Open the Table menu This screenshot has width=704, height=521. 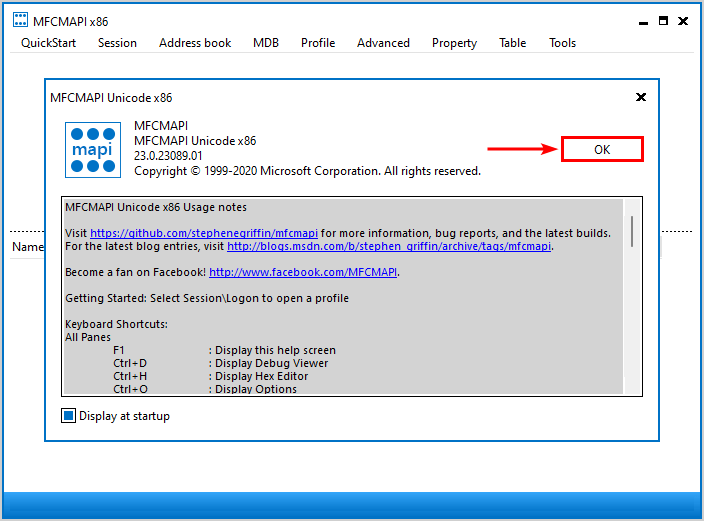[x=512, y=43]
